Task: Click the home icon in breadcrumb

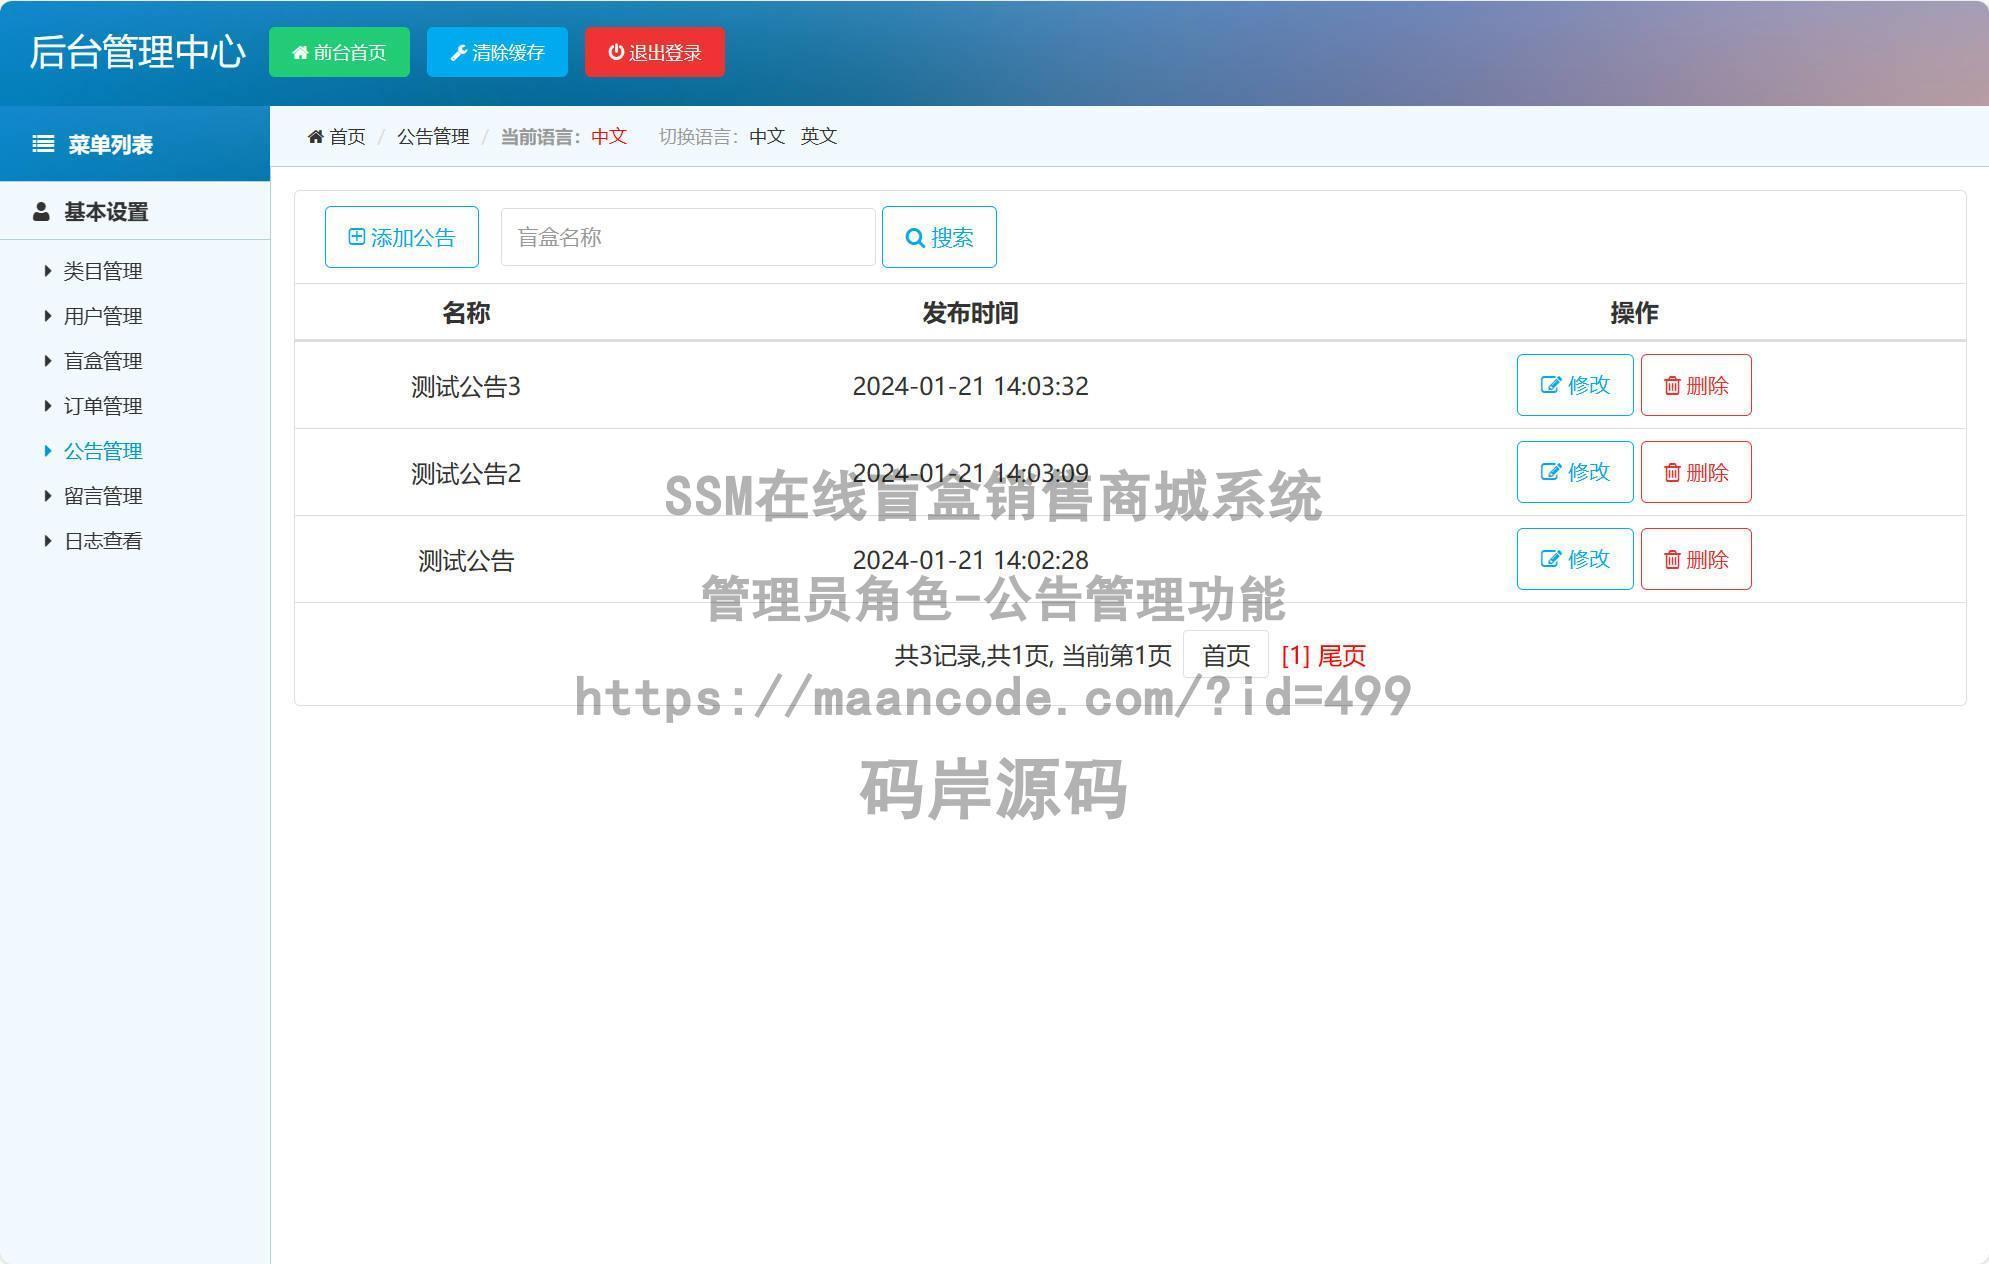Action: pos(316,136)
